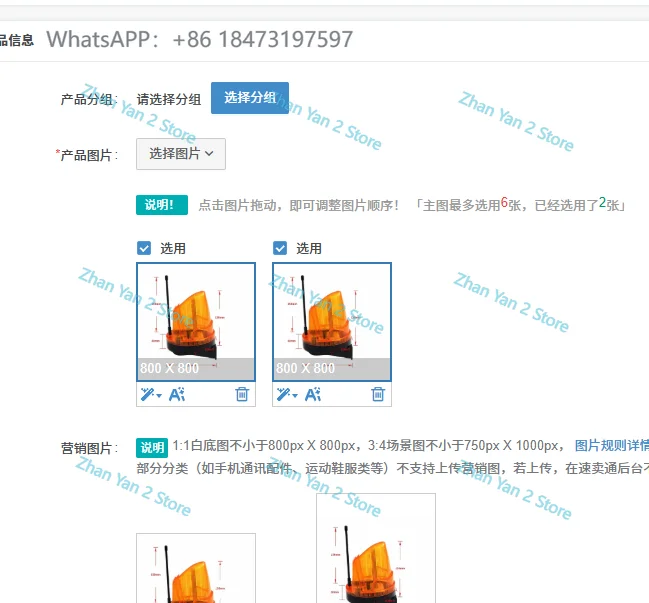The image size is (649, 603).
Task: Click the 产品分组 field label
Action: pyautogui.click(x=89, y=99)
